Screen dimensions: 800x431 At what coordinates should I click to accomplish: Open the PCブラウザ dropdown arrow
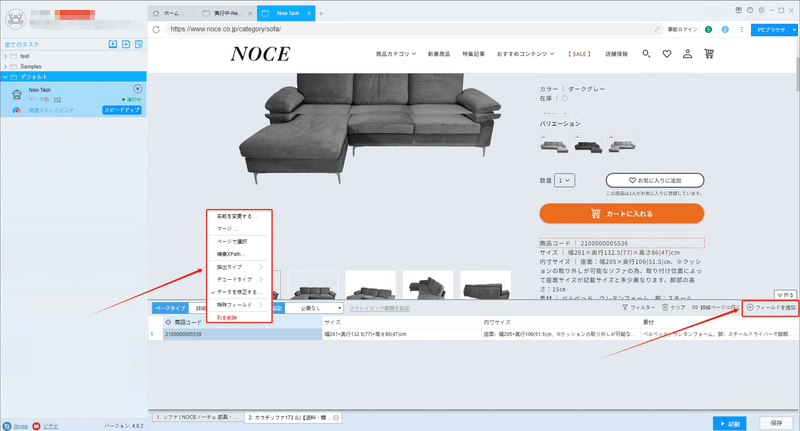tap(794, 30)
